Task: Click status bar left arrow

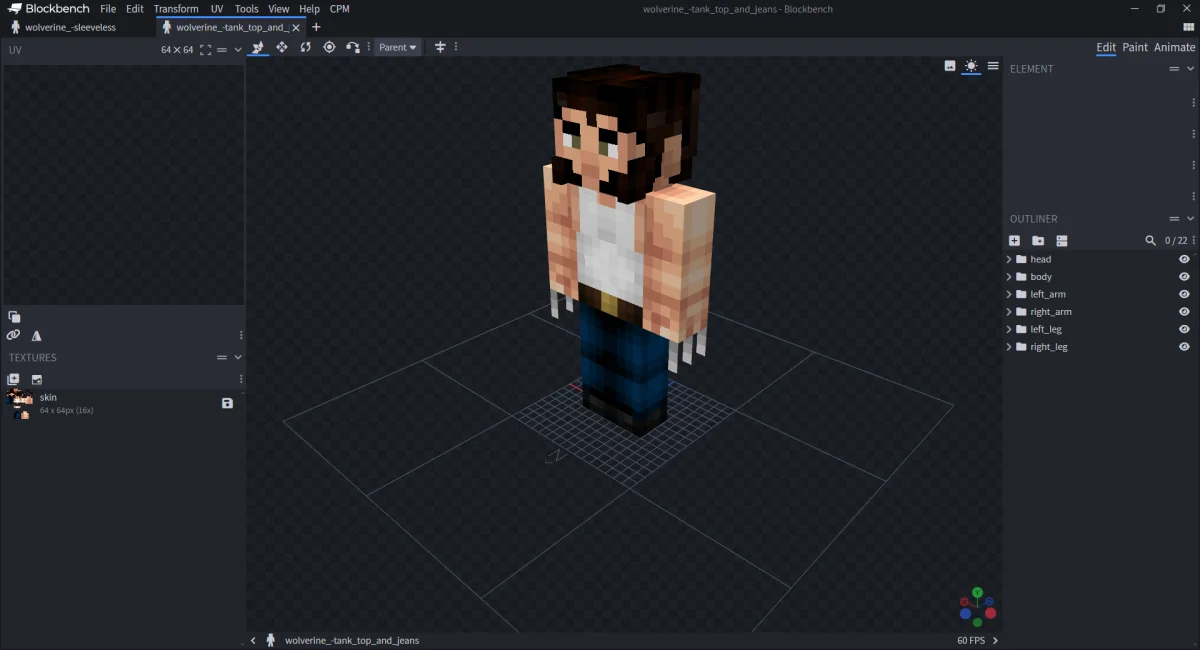Action: tap(253, 640)
